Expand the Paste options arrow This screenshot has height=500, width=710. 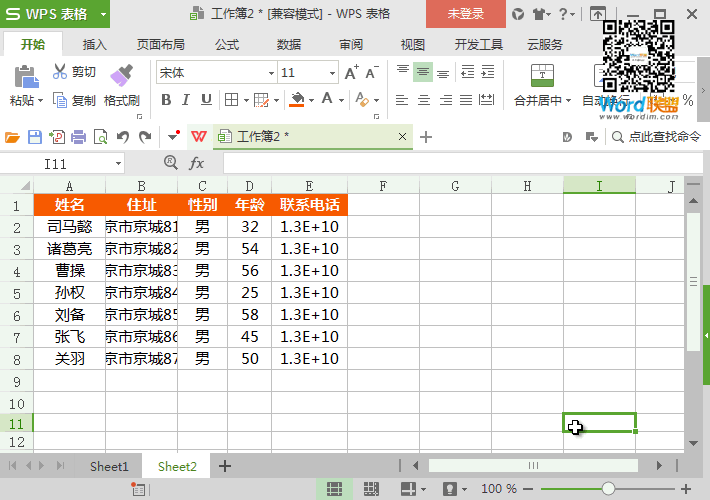40,101
